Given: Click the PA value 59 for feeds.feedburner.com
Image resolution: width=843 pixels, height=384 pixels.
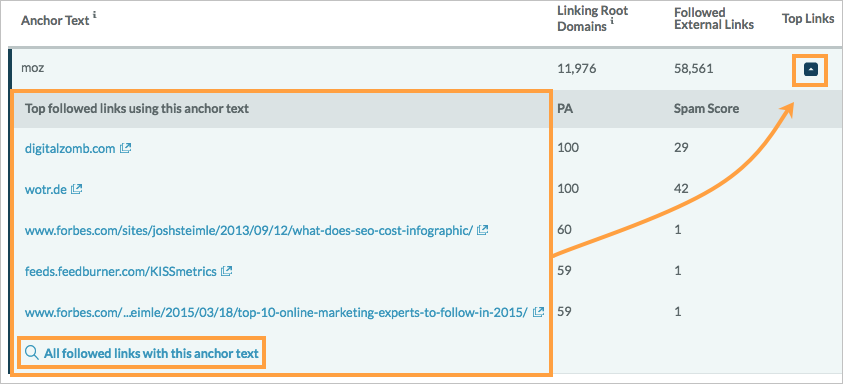Looking at the screenshot, I should [x=564, y=270].
